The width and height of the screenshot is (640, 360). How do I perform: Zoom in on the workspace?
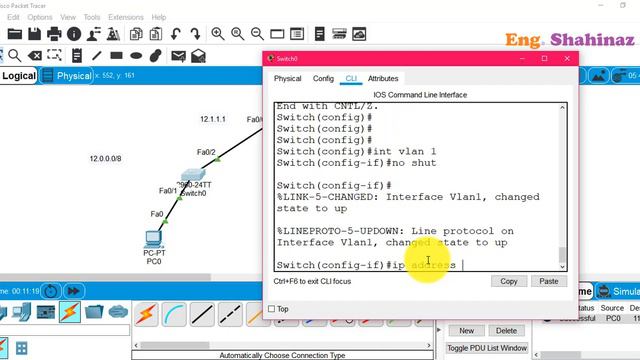click(x=218, y=34)
